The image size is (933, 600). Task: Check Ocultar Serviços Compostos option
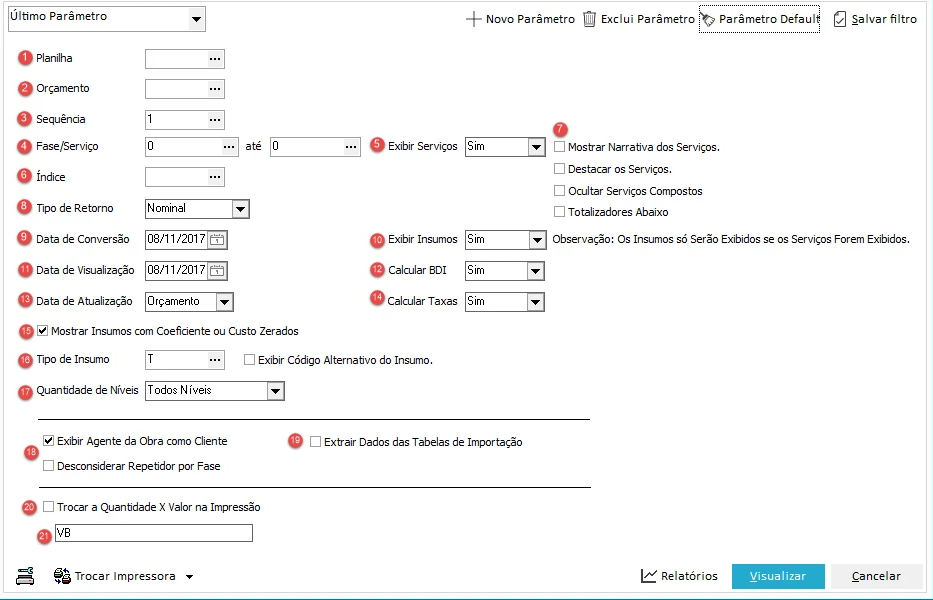560,191
